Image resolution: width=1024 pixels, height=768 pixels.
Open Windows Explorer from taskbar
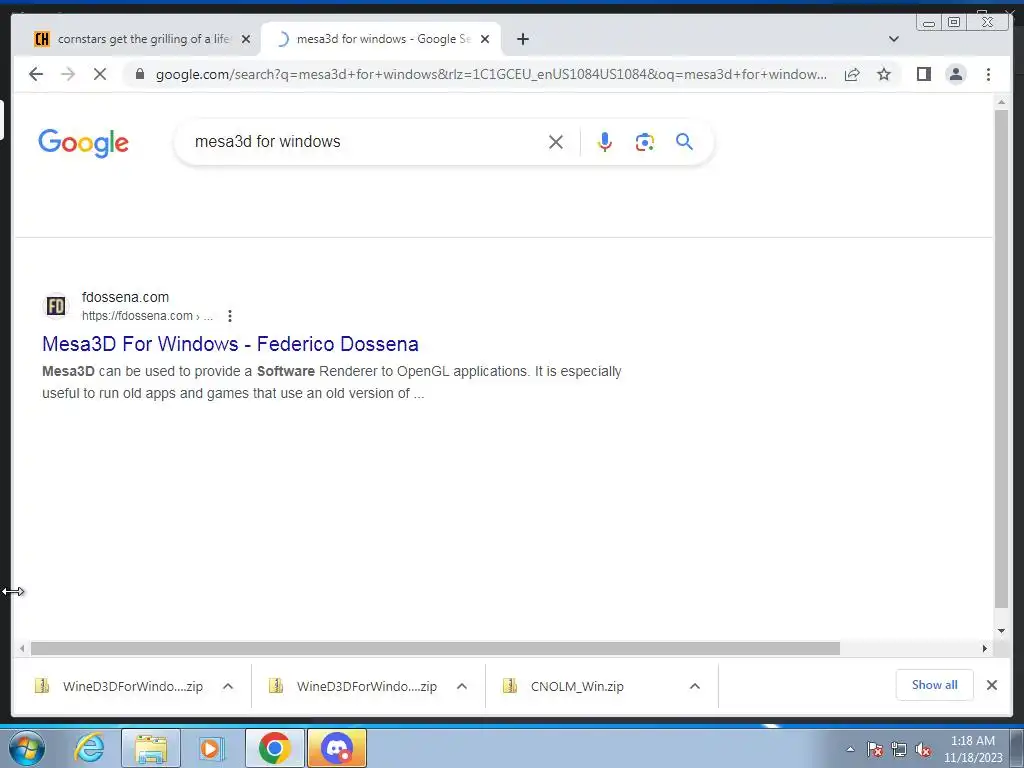(x=151, y=748)
